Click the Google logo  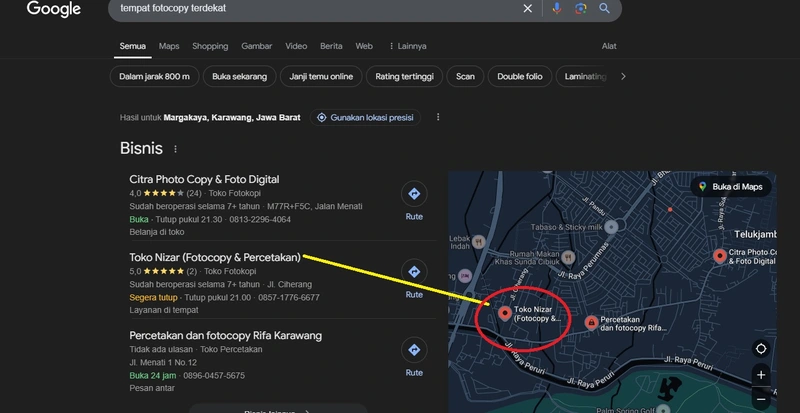(54, 9)
